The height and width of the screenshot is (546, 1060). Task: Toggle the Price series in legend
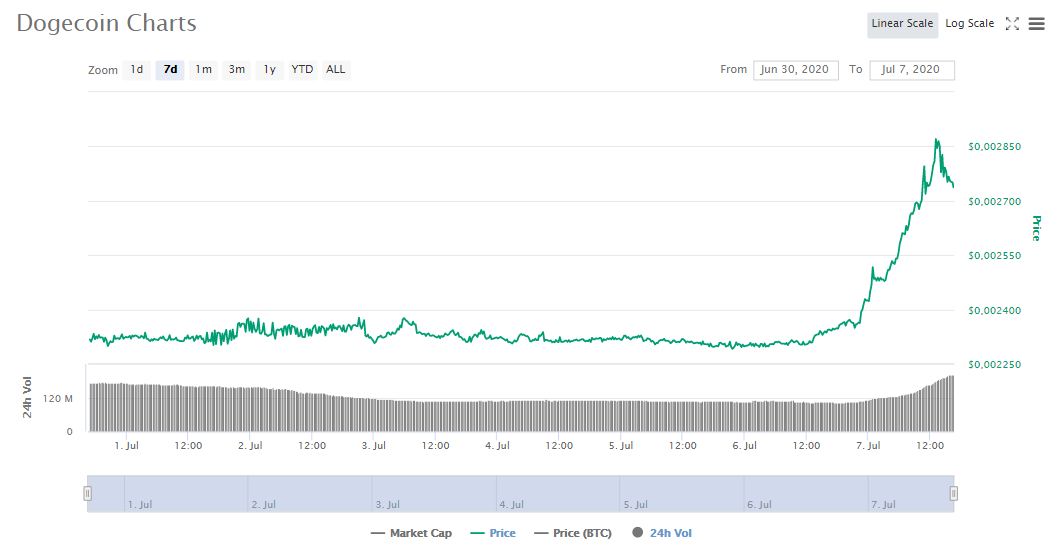[493, 533]
